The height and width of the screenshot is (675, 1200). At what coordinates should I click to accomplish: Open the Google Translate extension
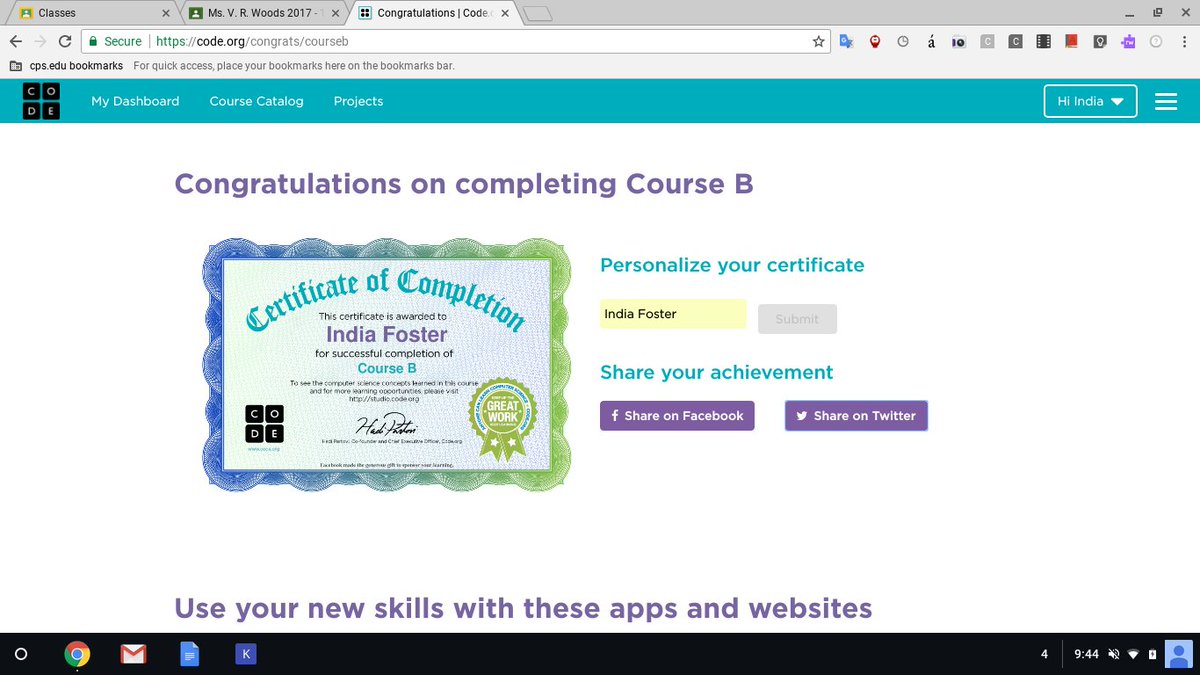[846, 41]
